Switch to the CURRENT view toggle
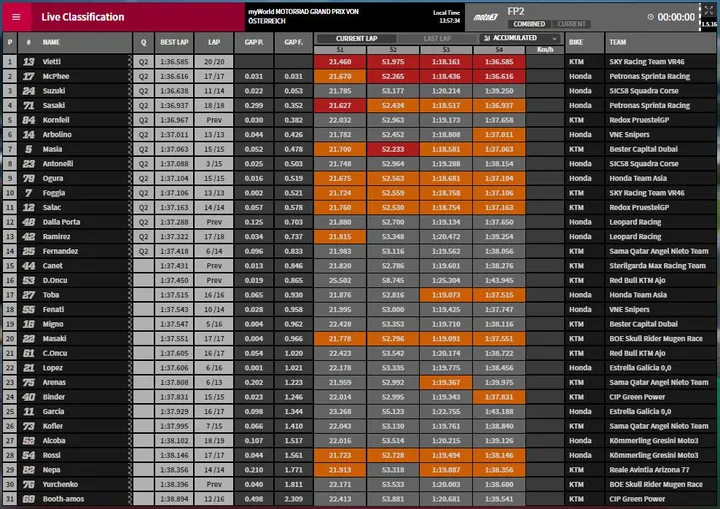This screenshot has width=720, height=509. point(571,24)
